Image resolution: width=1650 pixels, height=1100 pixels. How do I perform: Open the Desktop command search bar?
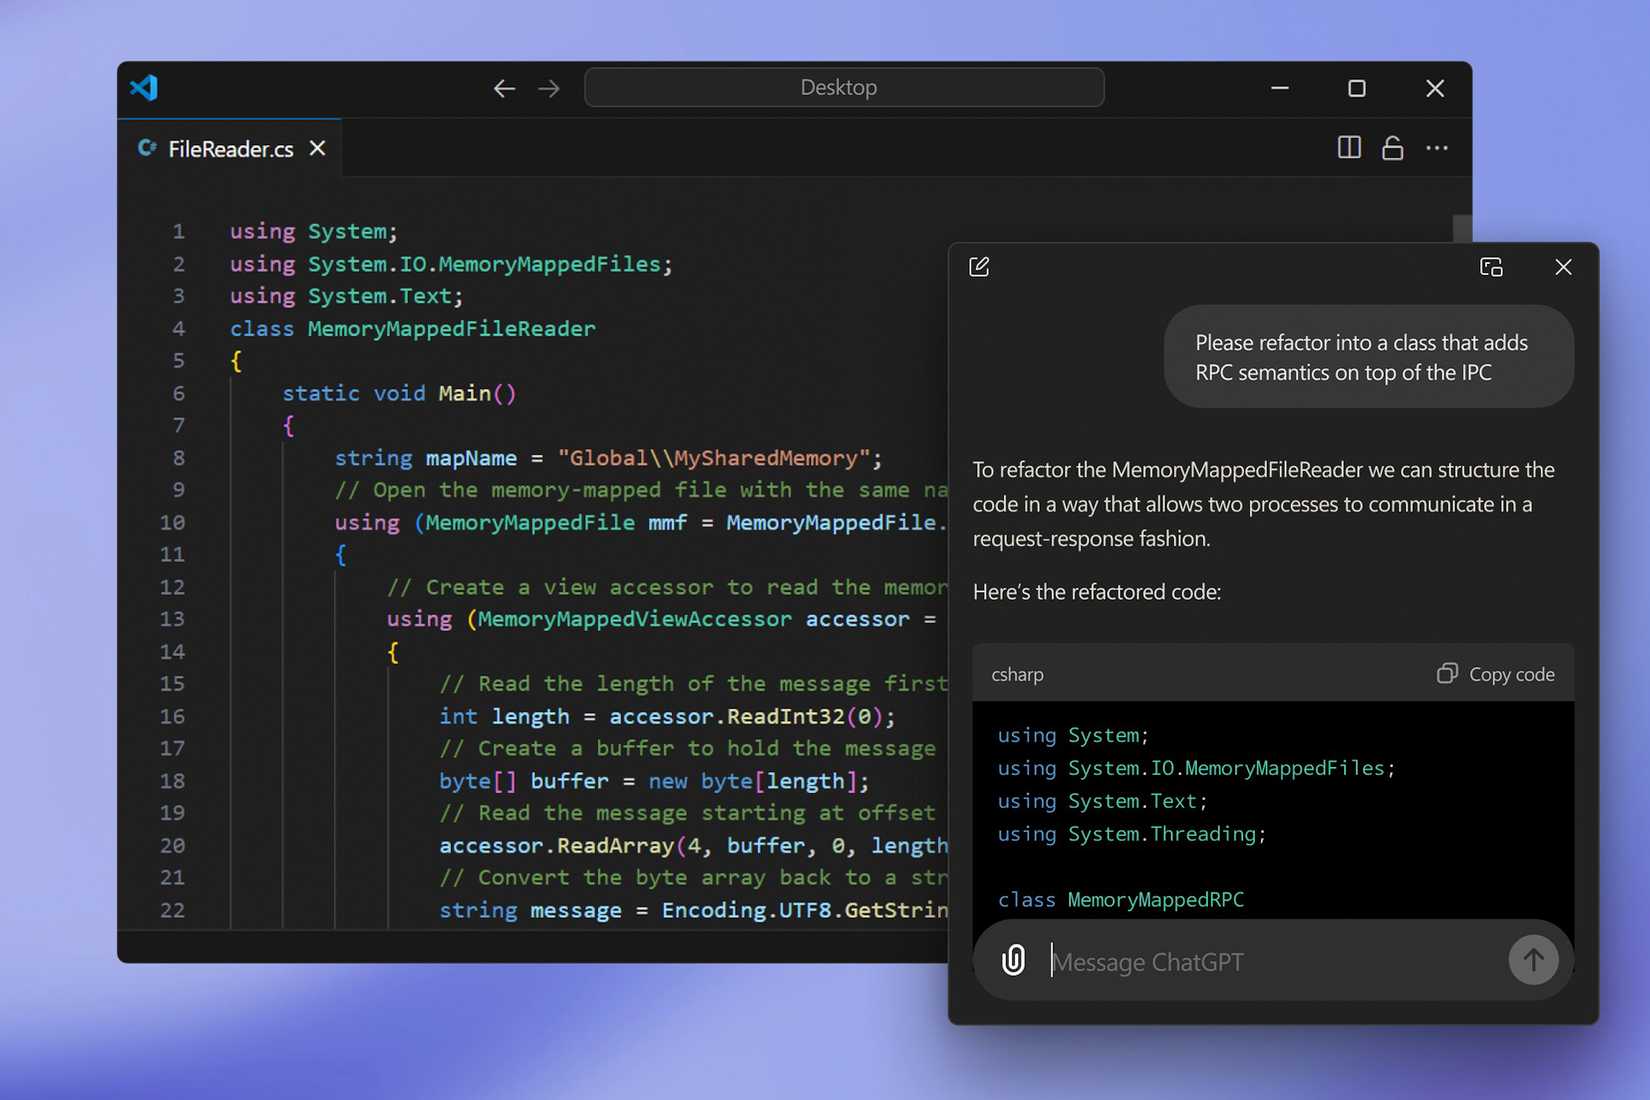pyautogui.click(x=844, y=88)
